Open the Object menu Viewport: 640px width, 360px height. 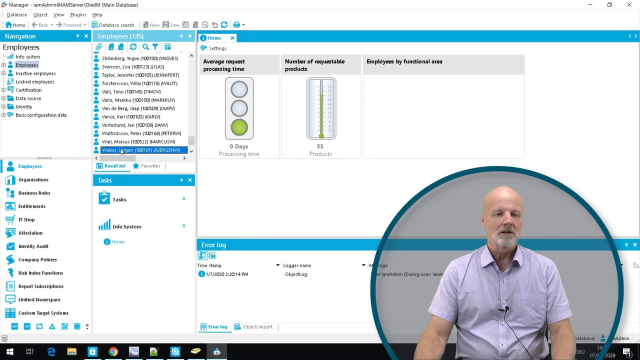click(40, 15)
